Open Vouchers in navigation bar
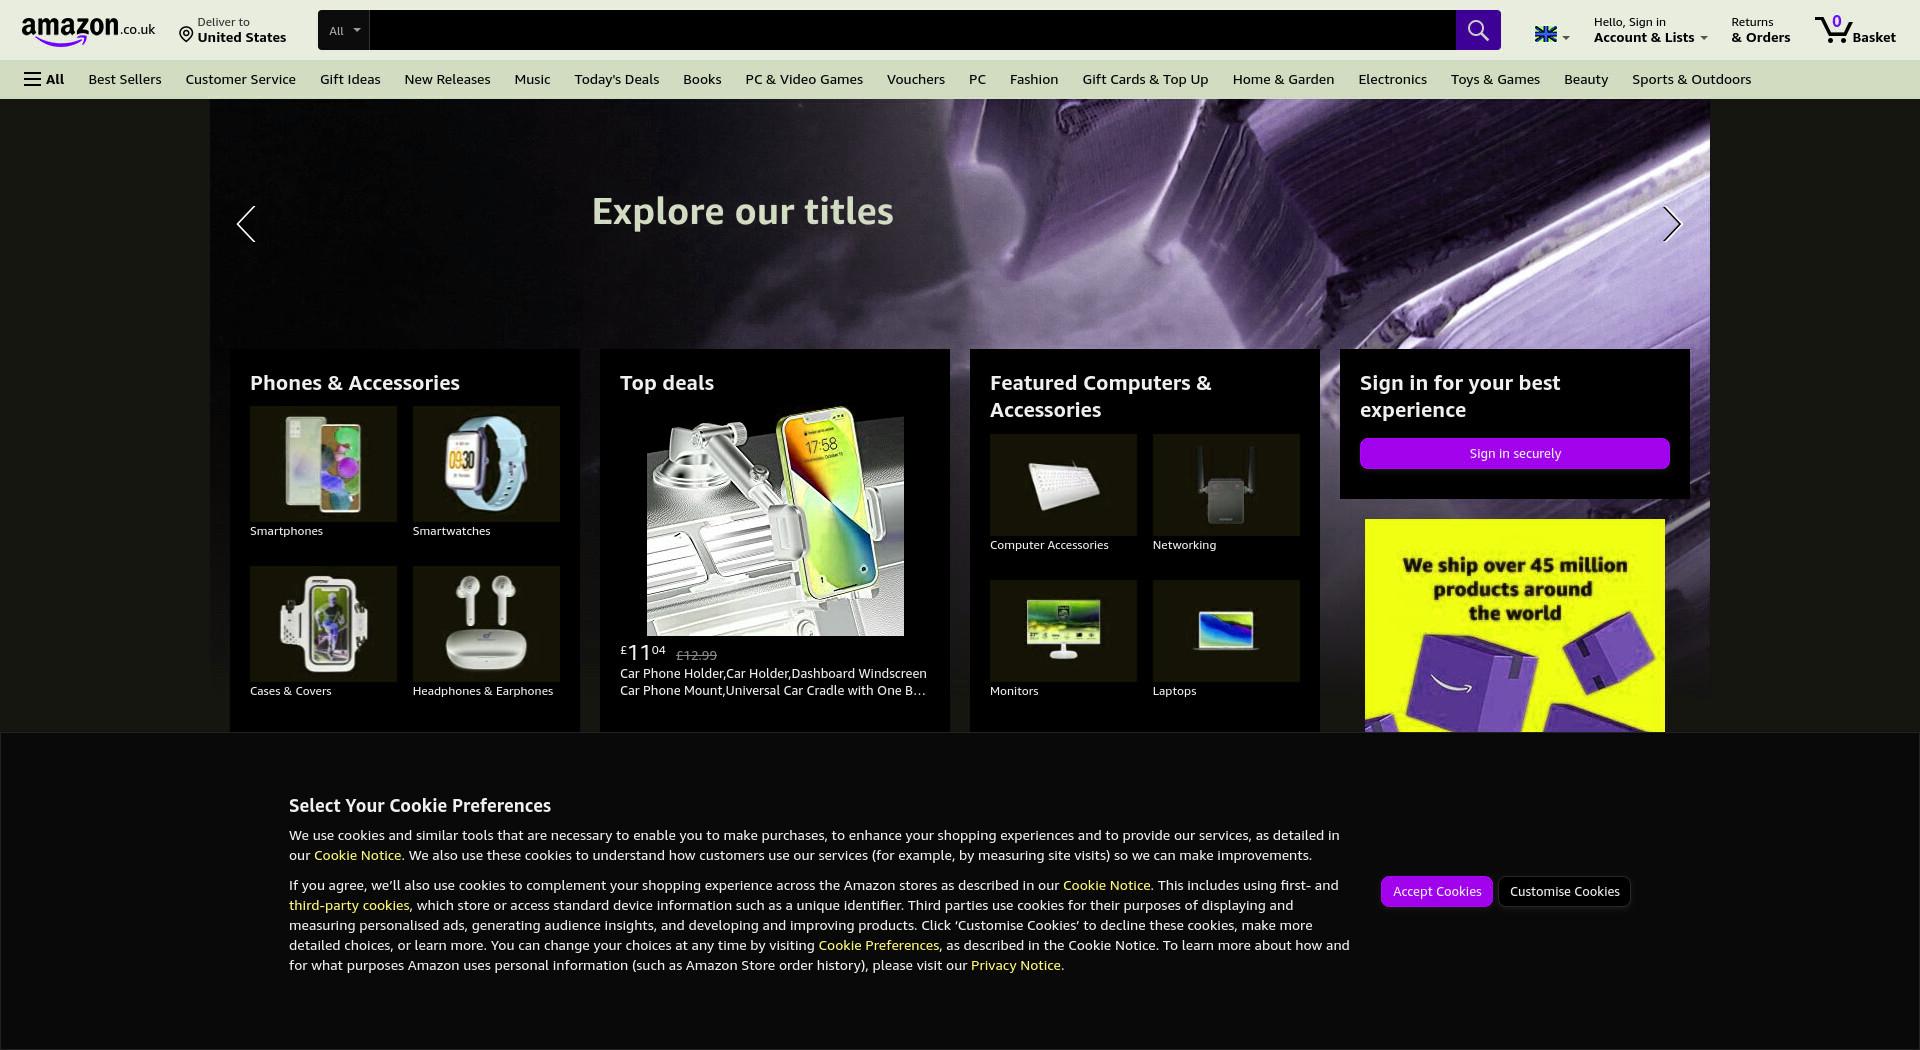Viewport: 1920px width, 1050px height. [x=915, y=79]
